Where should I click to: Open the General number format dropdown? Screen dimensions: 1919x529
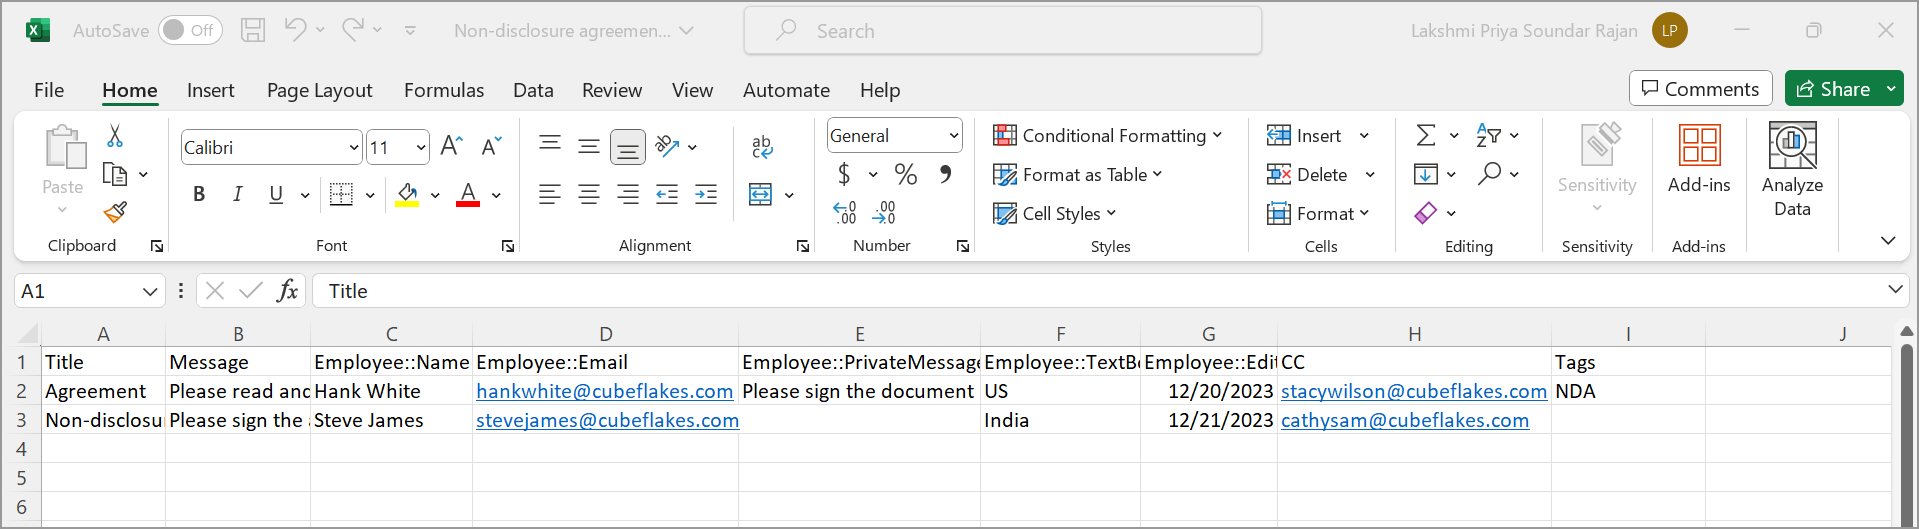[x=954, y=136]
